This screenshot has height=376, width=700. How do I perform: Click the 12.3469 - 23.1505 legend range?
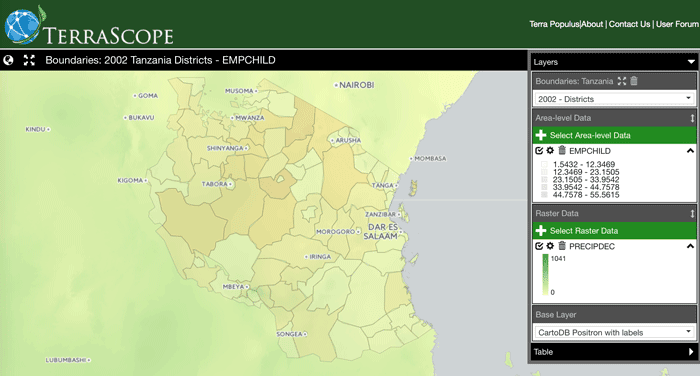click(586, 172)
